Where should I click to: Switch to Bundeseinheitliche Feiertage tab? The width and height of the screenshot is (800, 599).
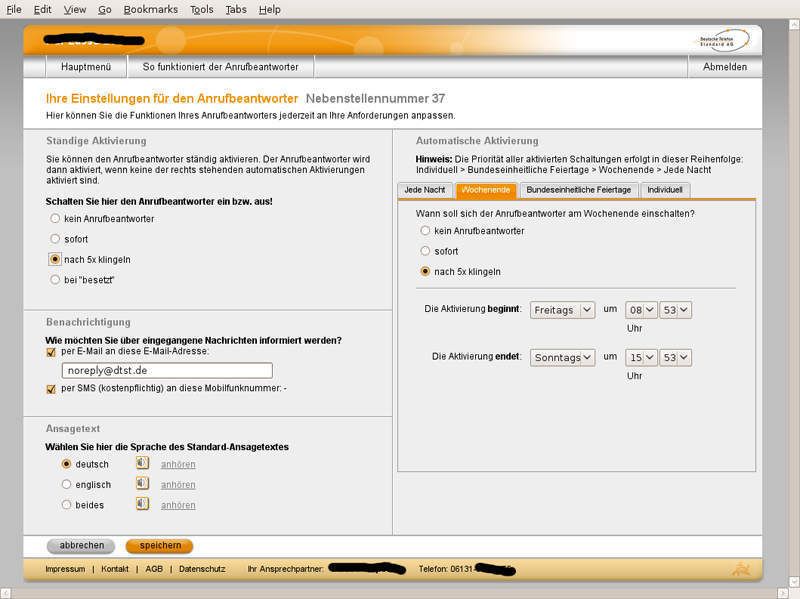pyautogui.click(x=579, y=190)
